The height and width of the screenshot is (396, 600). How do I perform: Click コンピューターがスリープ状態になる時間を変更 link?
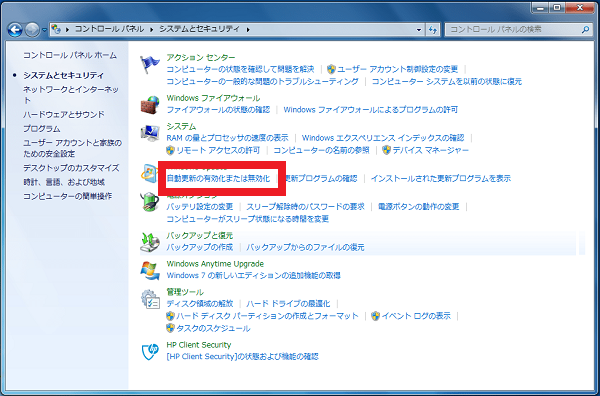(248, 219)
